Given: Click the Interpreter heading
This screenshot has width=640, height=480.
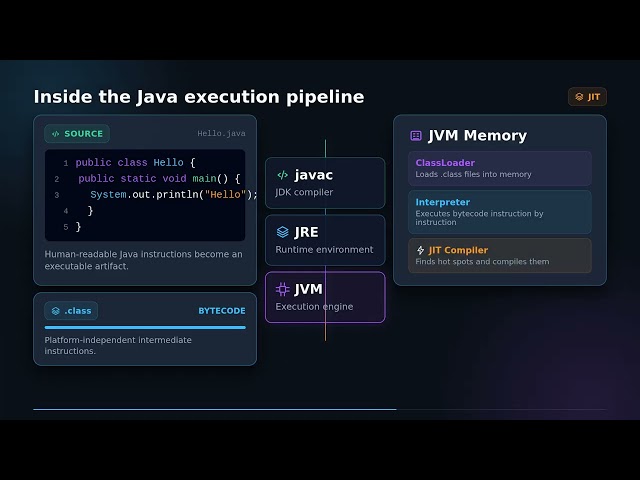Looking at the screenshot, I should pos(442,202).
